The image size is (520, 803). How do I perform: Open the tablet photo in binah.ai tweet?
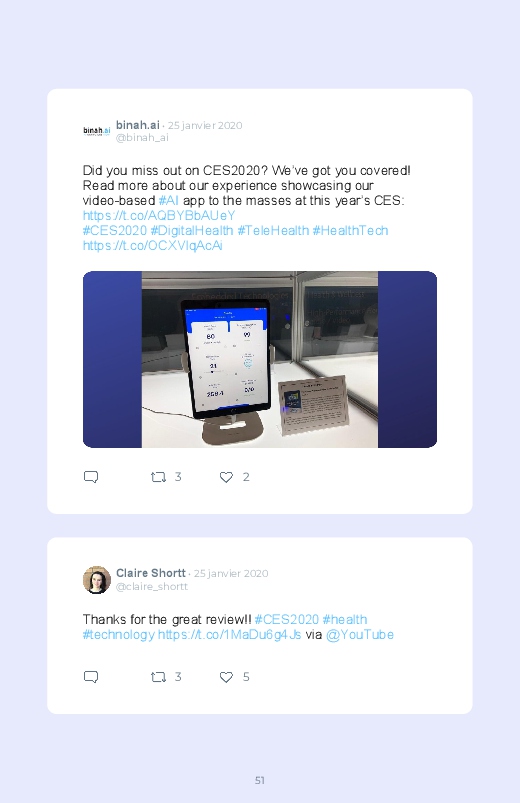click(x=260, y=360)
